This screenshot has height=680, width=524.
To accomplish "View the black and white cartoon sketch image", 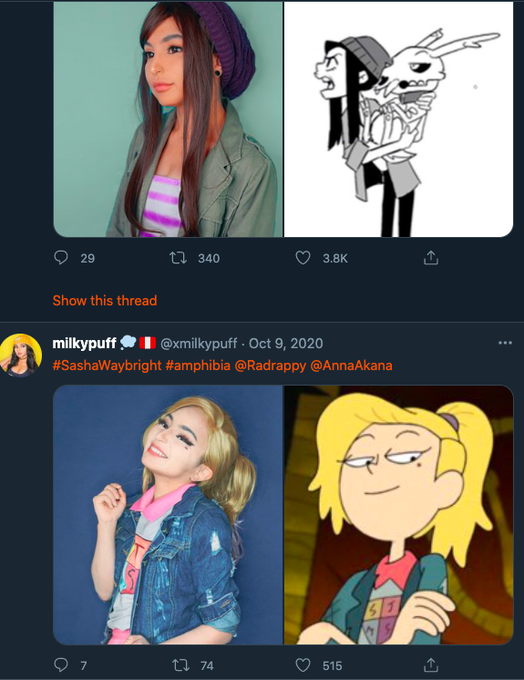I will [399, 119].
